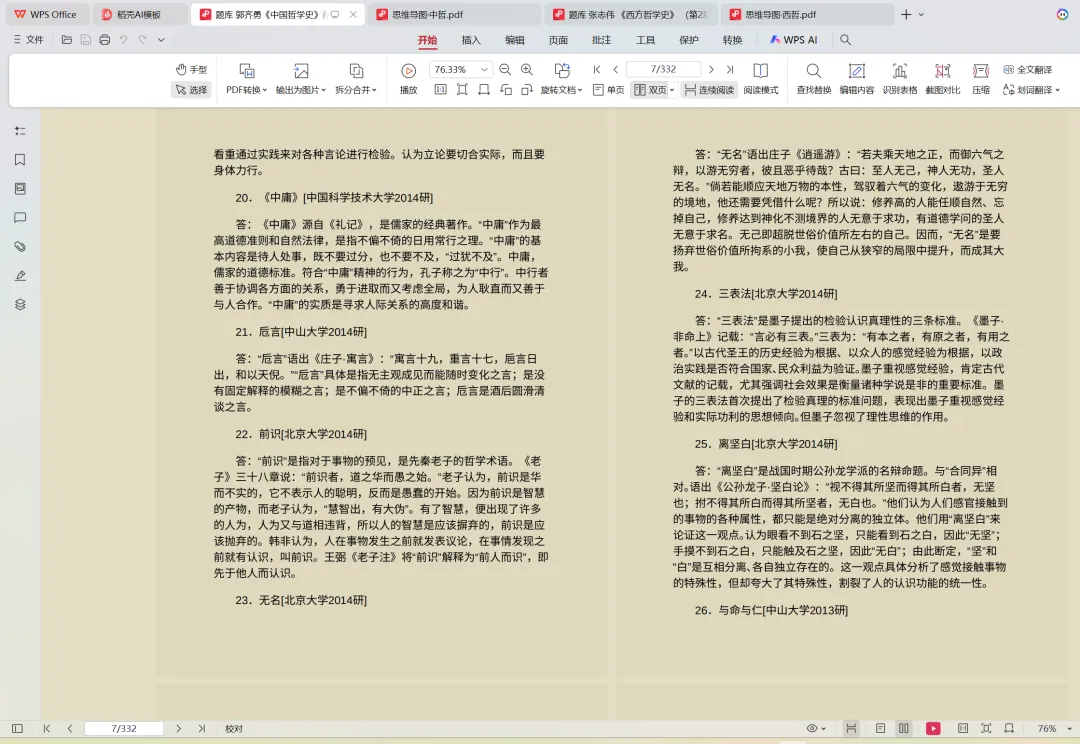Image resolution: width=1080 pixels, height=744 pixels.
Task: Click the 校对 proofreading button
Action: point(232,729)
